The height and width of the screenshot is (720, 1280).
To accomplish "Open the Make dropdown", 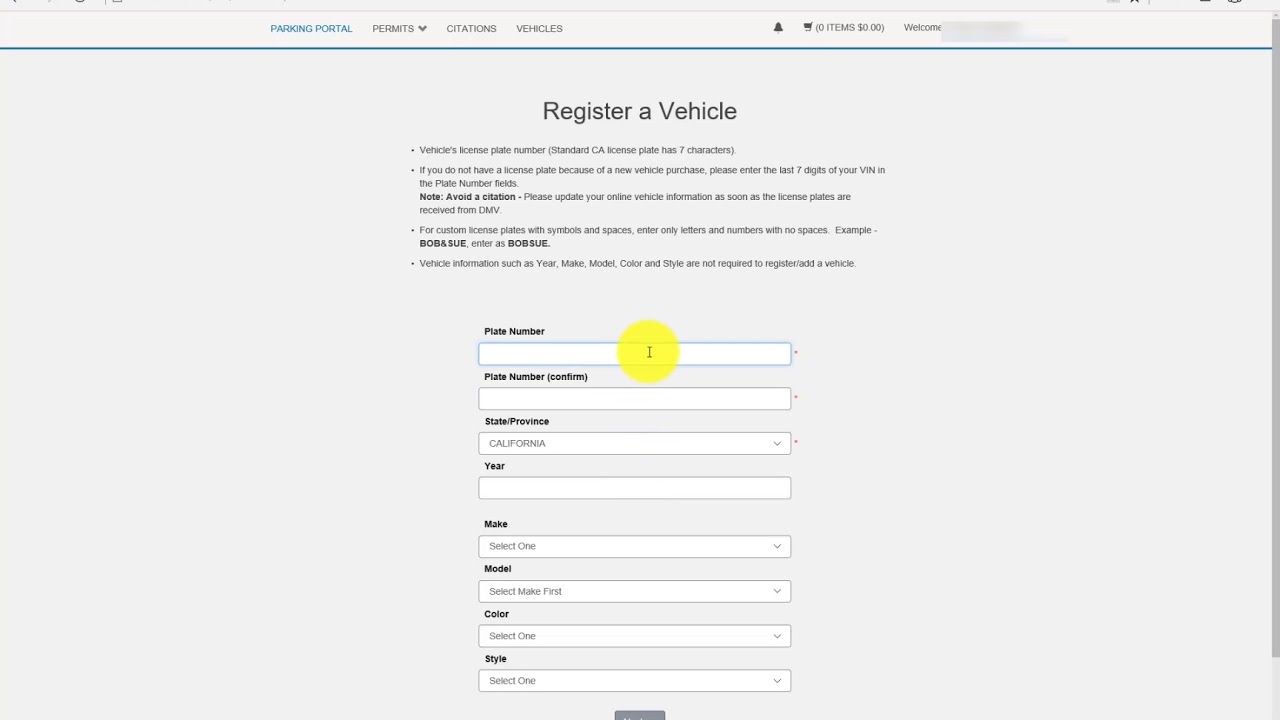I will pos(634,546).
